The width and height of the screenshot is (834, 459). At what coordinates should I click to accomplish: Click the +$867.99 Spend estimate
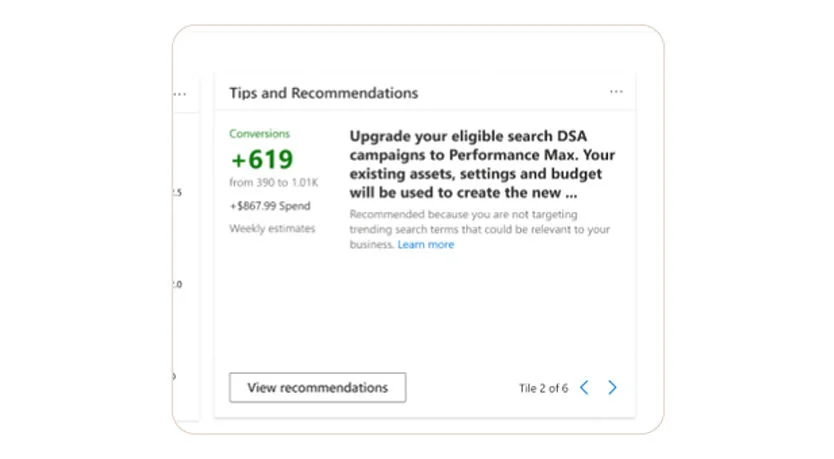point(270,206)
